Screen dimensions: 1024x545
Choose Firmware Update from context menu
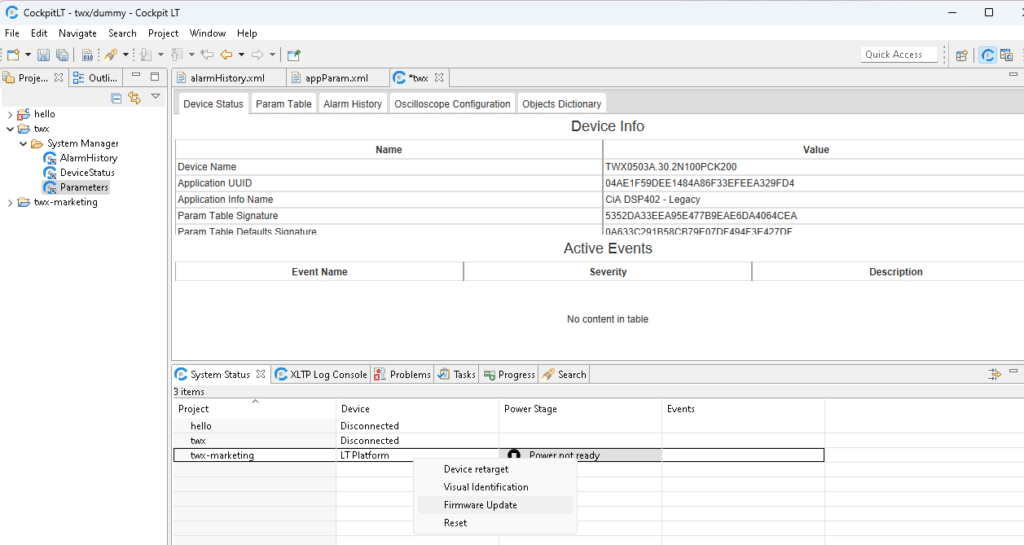495,505
